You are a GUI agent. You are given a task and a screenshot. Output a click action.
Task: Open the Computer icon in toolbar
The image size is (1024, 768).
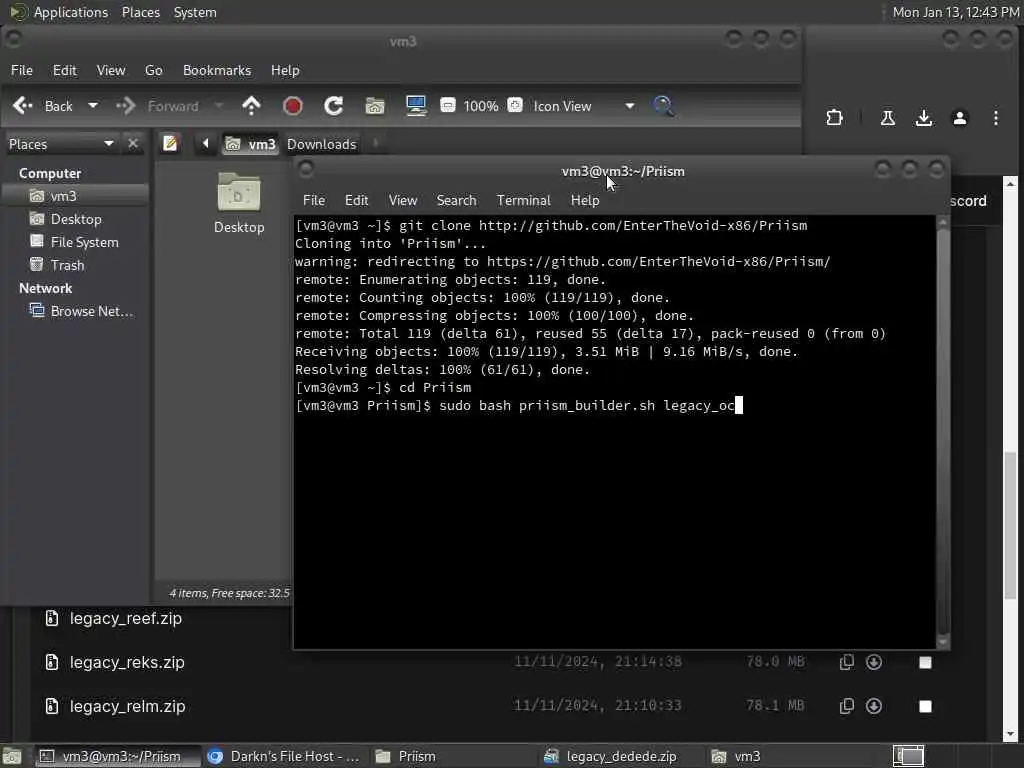pyautogui.click(x=416, y=106)
